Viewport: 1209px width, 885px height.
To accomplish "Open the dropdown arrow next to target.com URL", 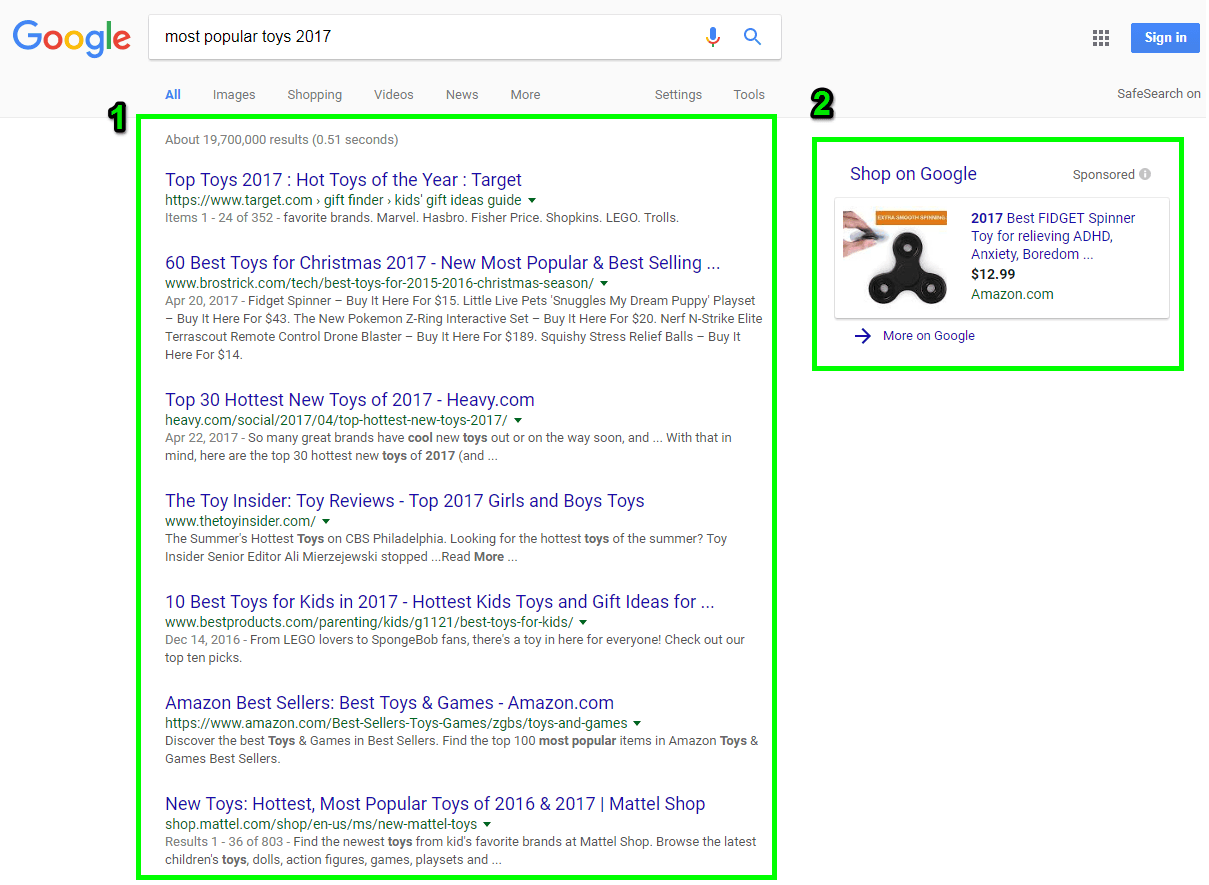I will [534, 200].
